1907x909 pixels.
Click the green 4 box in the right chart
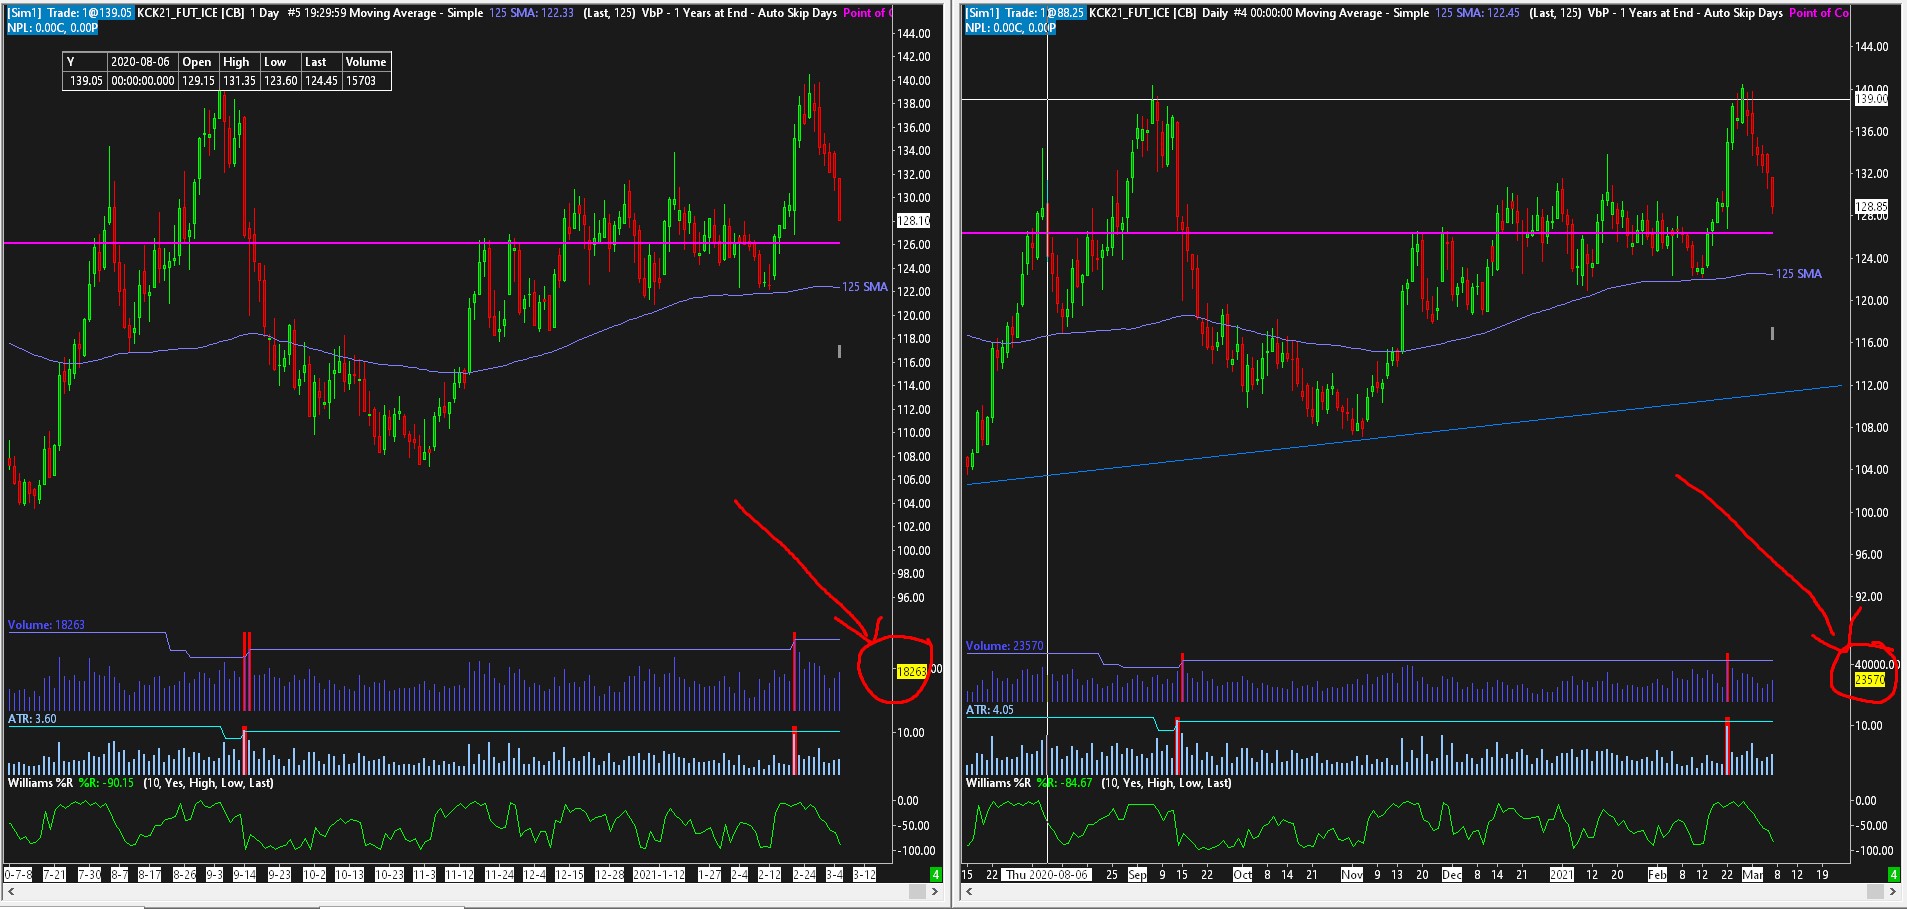[1893, 874]
